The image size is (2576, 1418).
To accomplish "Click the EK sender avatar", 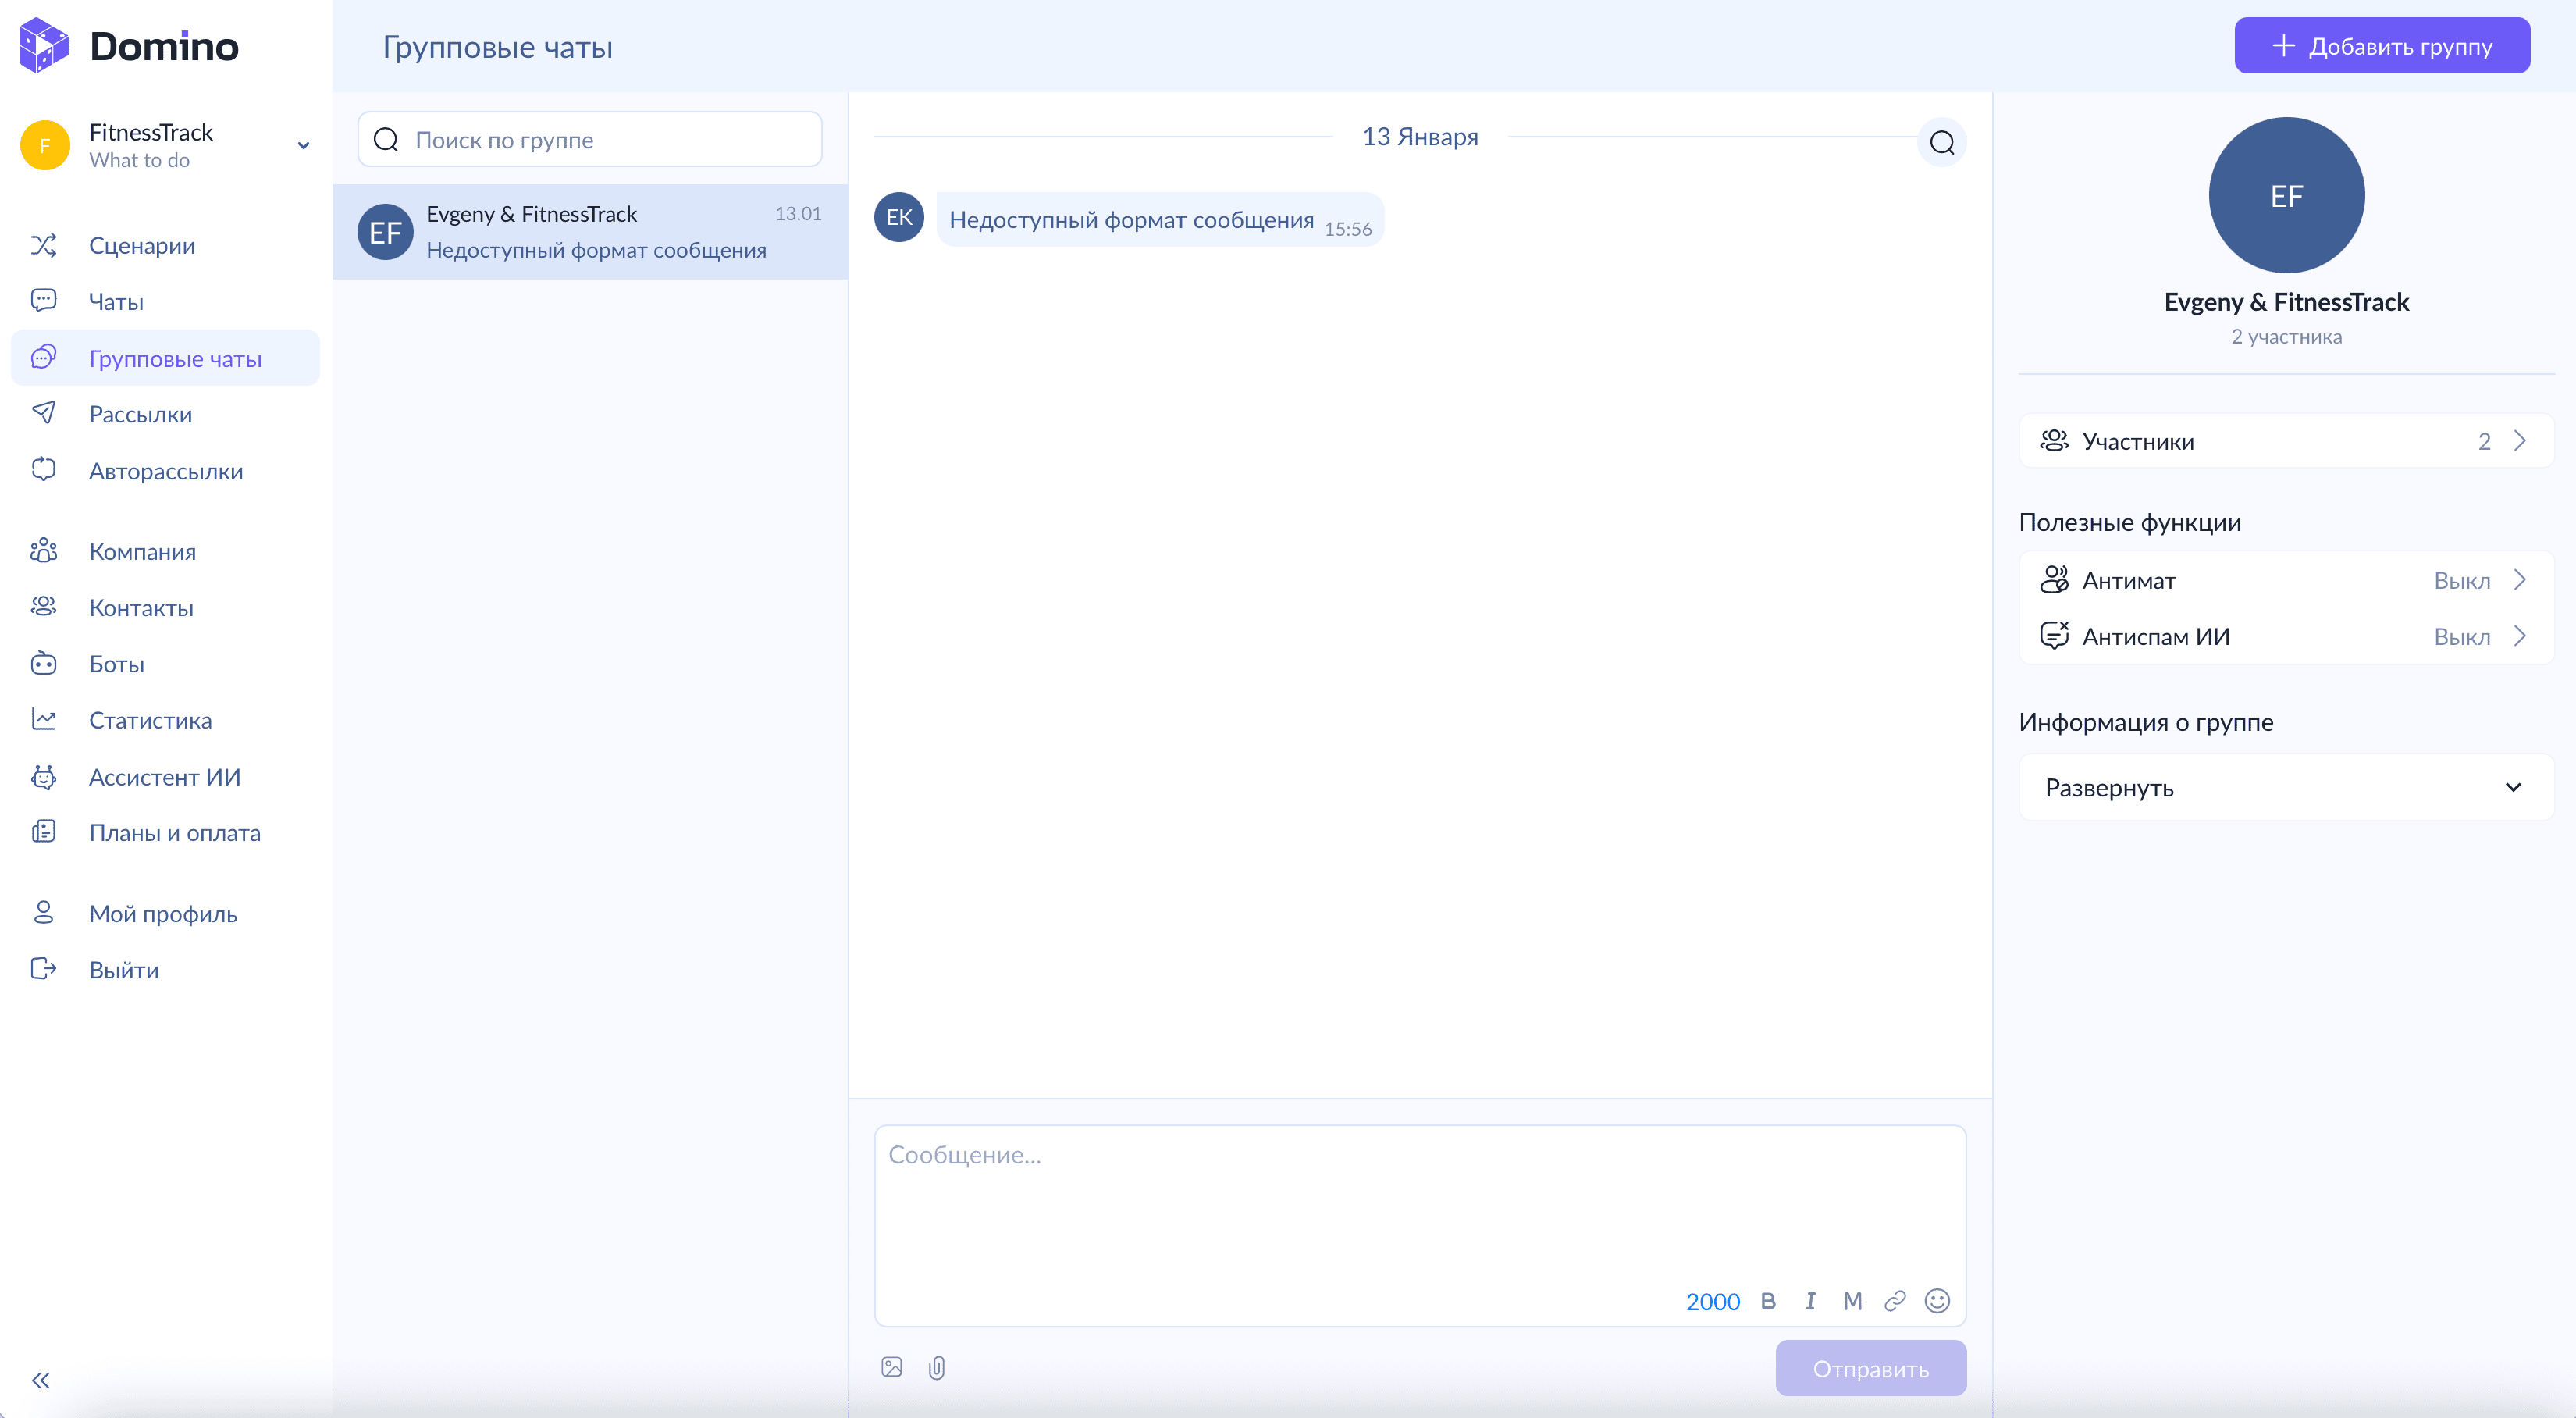I will point(899,217).
